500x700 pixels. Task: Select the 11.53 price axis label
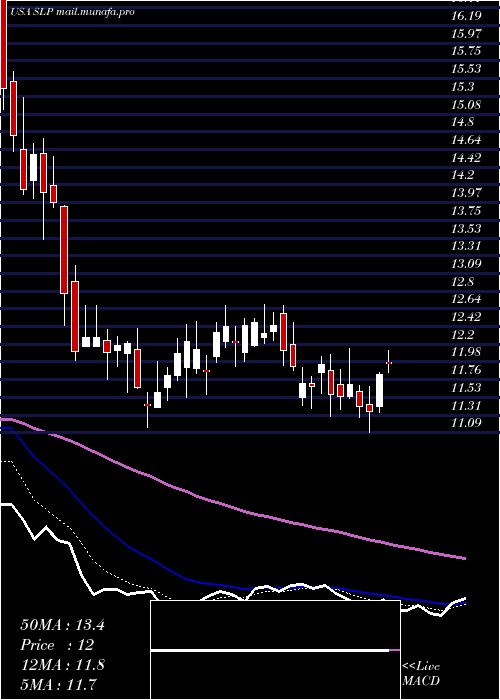466,388
